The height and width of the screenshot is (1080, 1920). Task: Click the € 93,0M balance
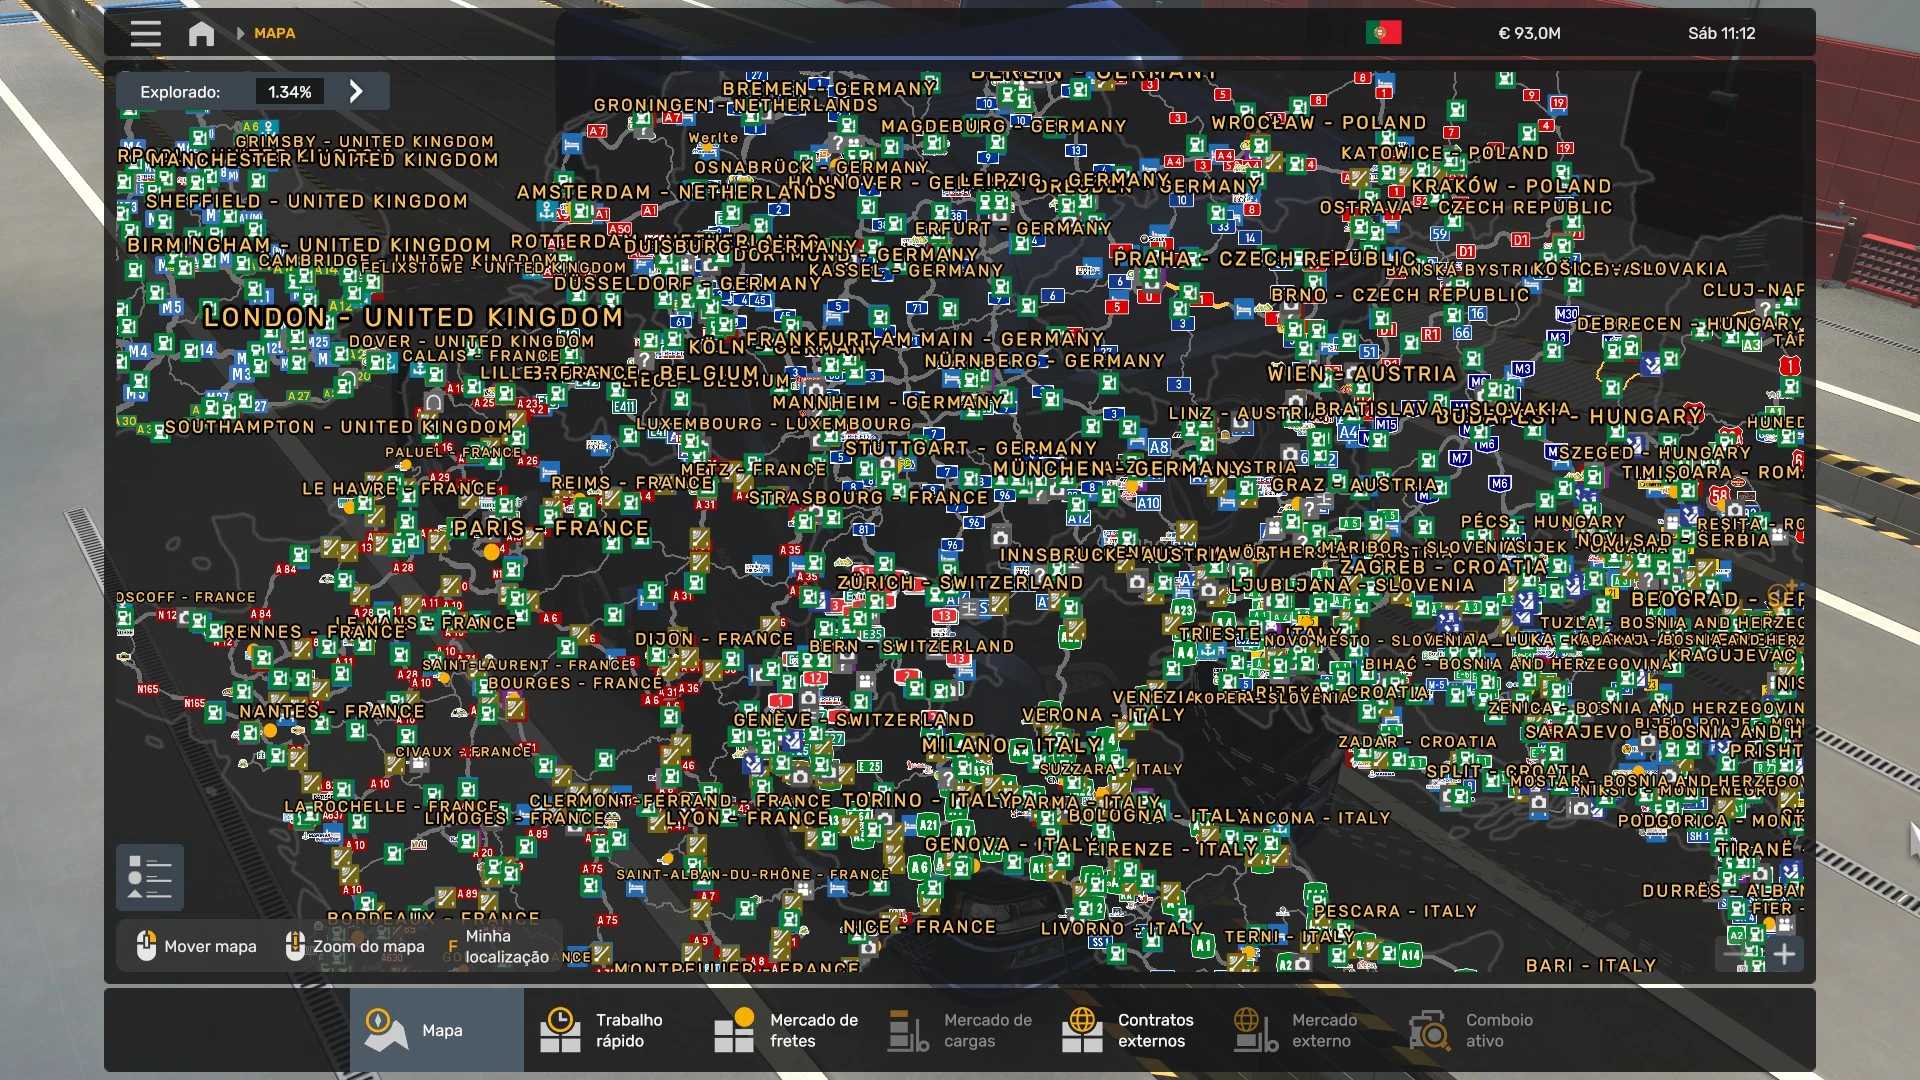1529,33
